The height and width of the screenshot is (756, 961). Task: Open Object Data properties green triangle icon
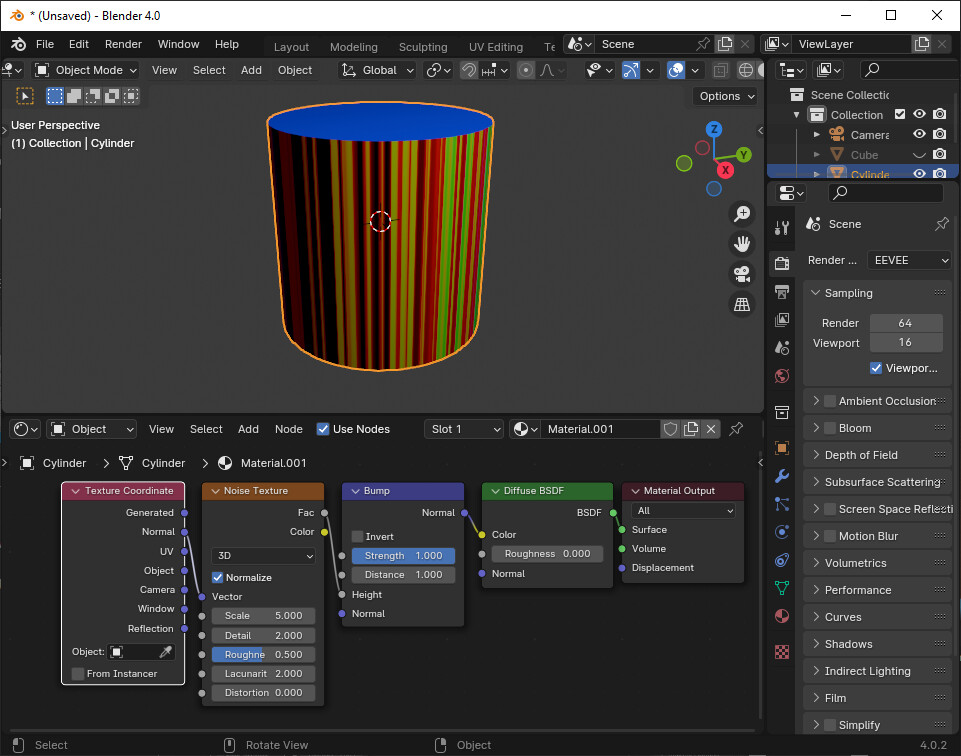click(782, 588)
